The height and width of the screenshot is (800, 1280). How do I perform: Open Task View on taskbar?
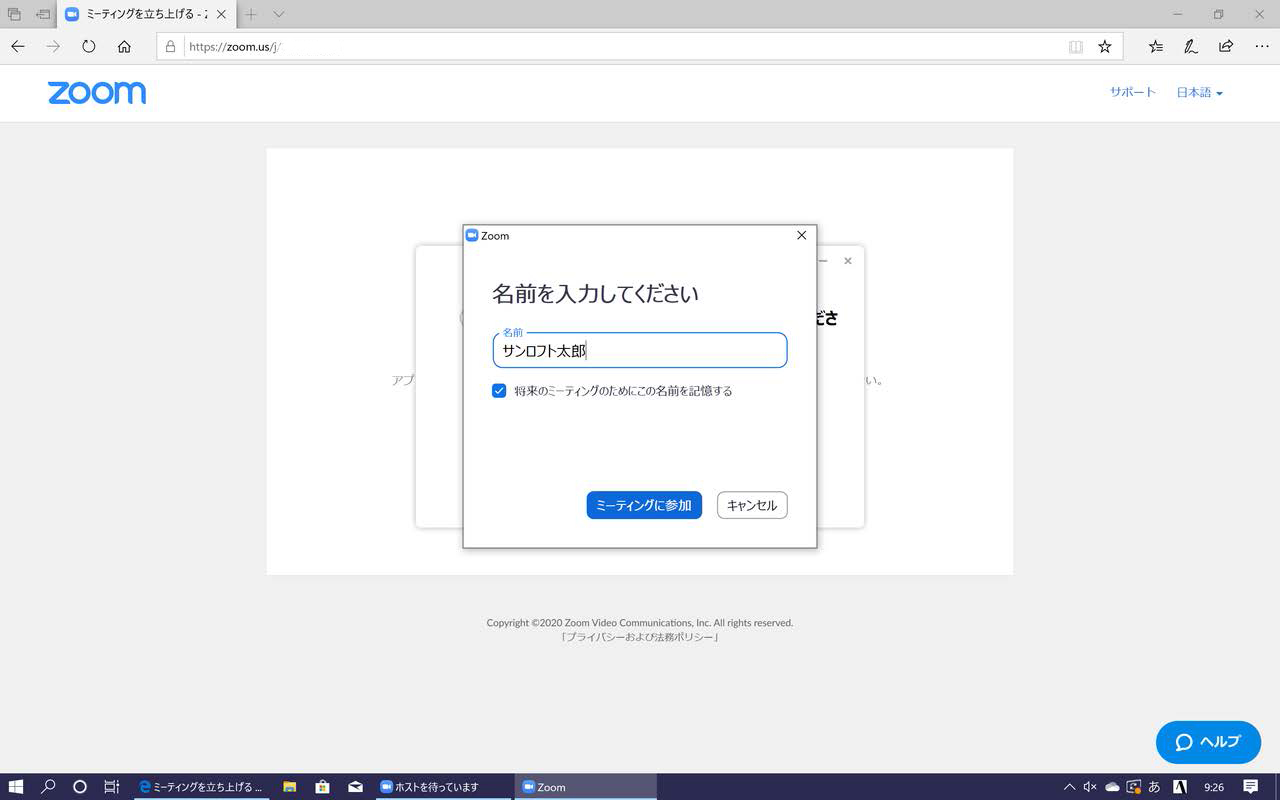click(x=112, y=787)
